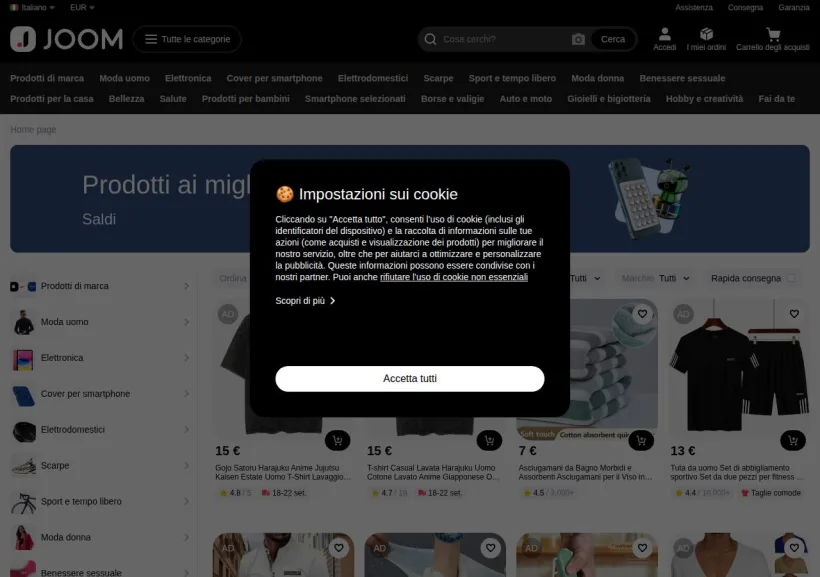820x577 pixels.
Task: Select Prodotti di marca in navigation bar
Action: [x=47, y=78]
